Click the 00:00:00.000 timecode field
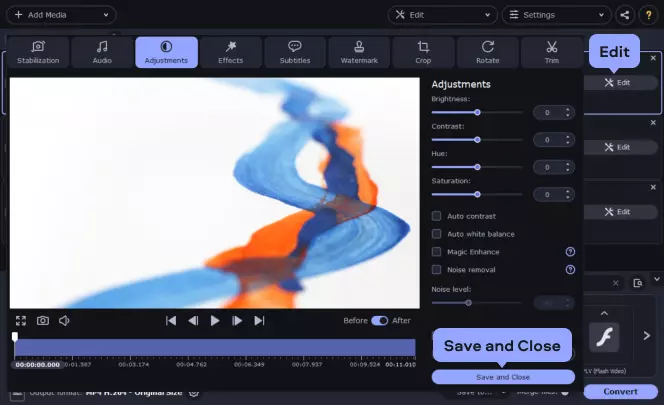Screen dimensions: 664x405 pyautogui.click(x=38, y=365)
